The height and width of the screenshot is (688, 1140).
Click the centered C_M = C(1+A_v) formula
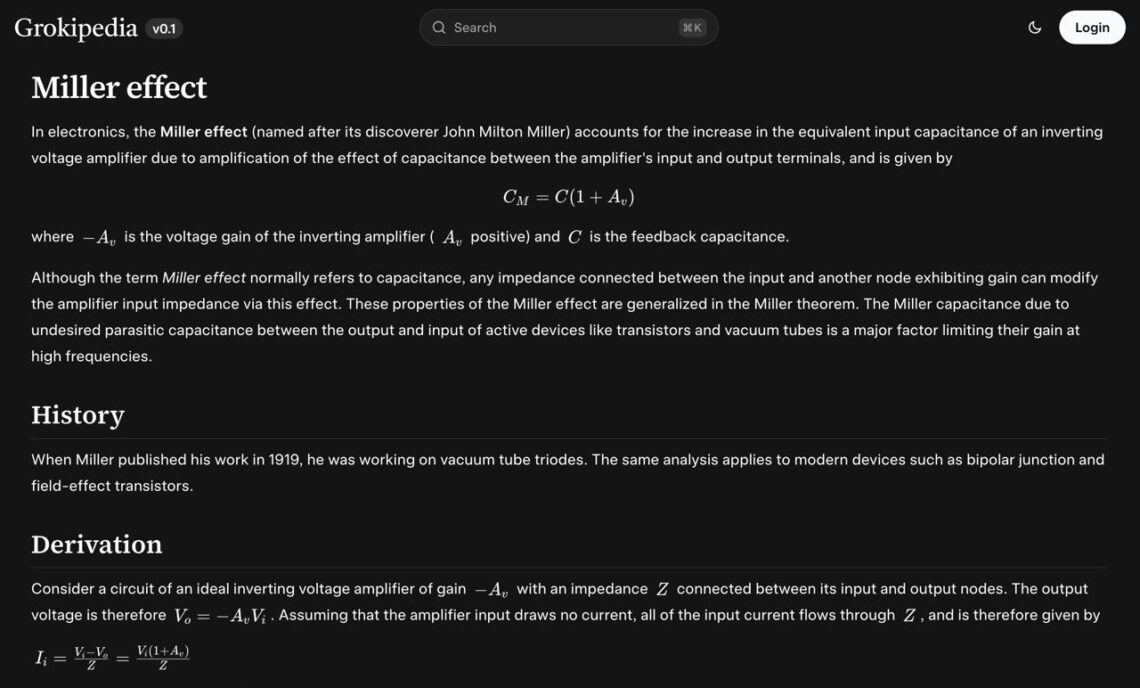point(568,197)
